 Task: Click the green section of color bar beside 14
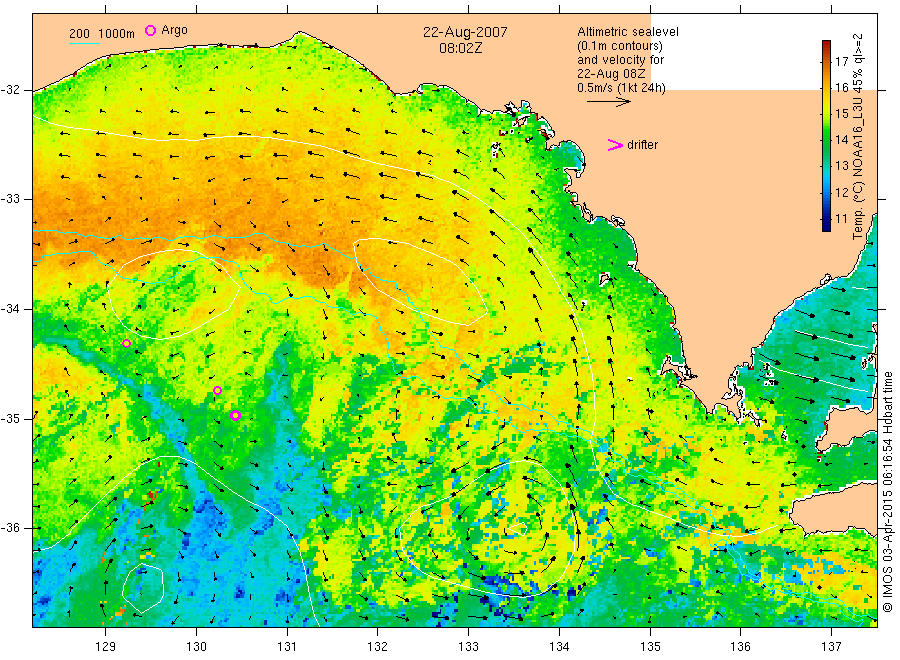pos(826,139)
